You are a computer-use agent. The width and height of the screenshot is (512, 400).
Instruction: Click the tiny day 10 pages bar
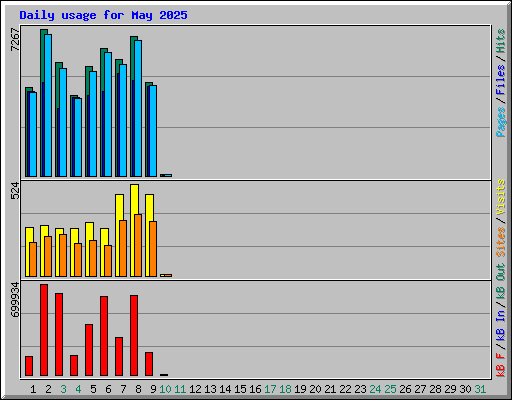[168, 175]
